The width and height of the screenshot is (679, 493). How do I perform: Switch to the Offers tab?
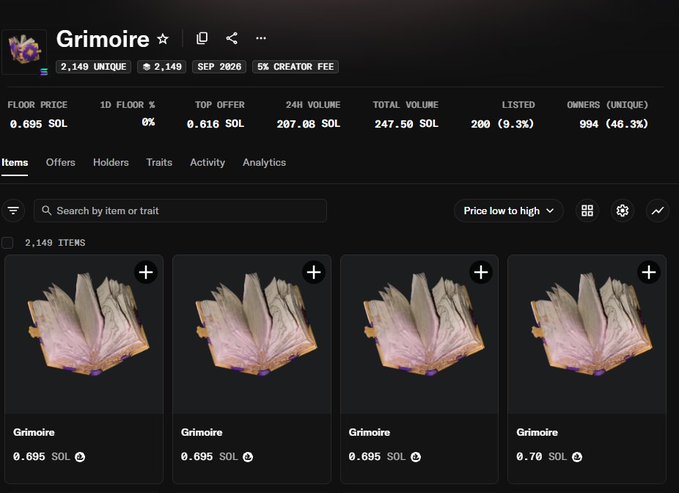(61, 162)
